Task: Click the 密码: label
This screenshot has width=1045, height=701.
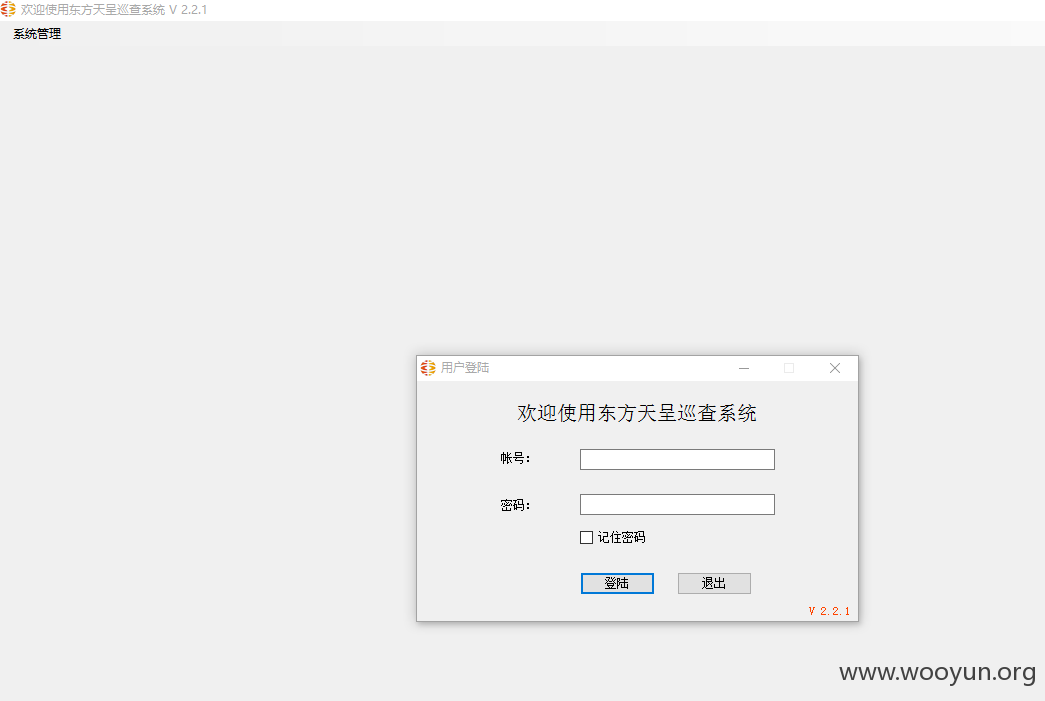Action: tap(515, 505)
